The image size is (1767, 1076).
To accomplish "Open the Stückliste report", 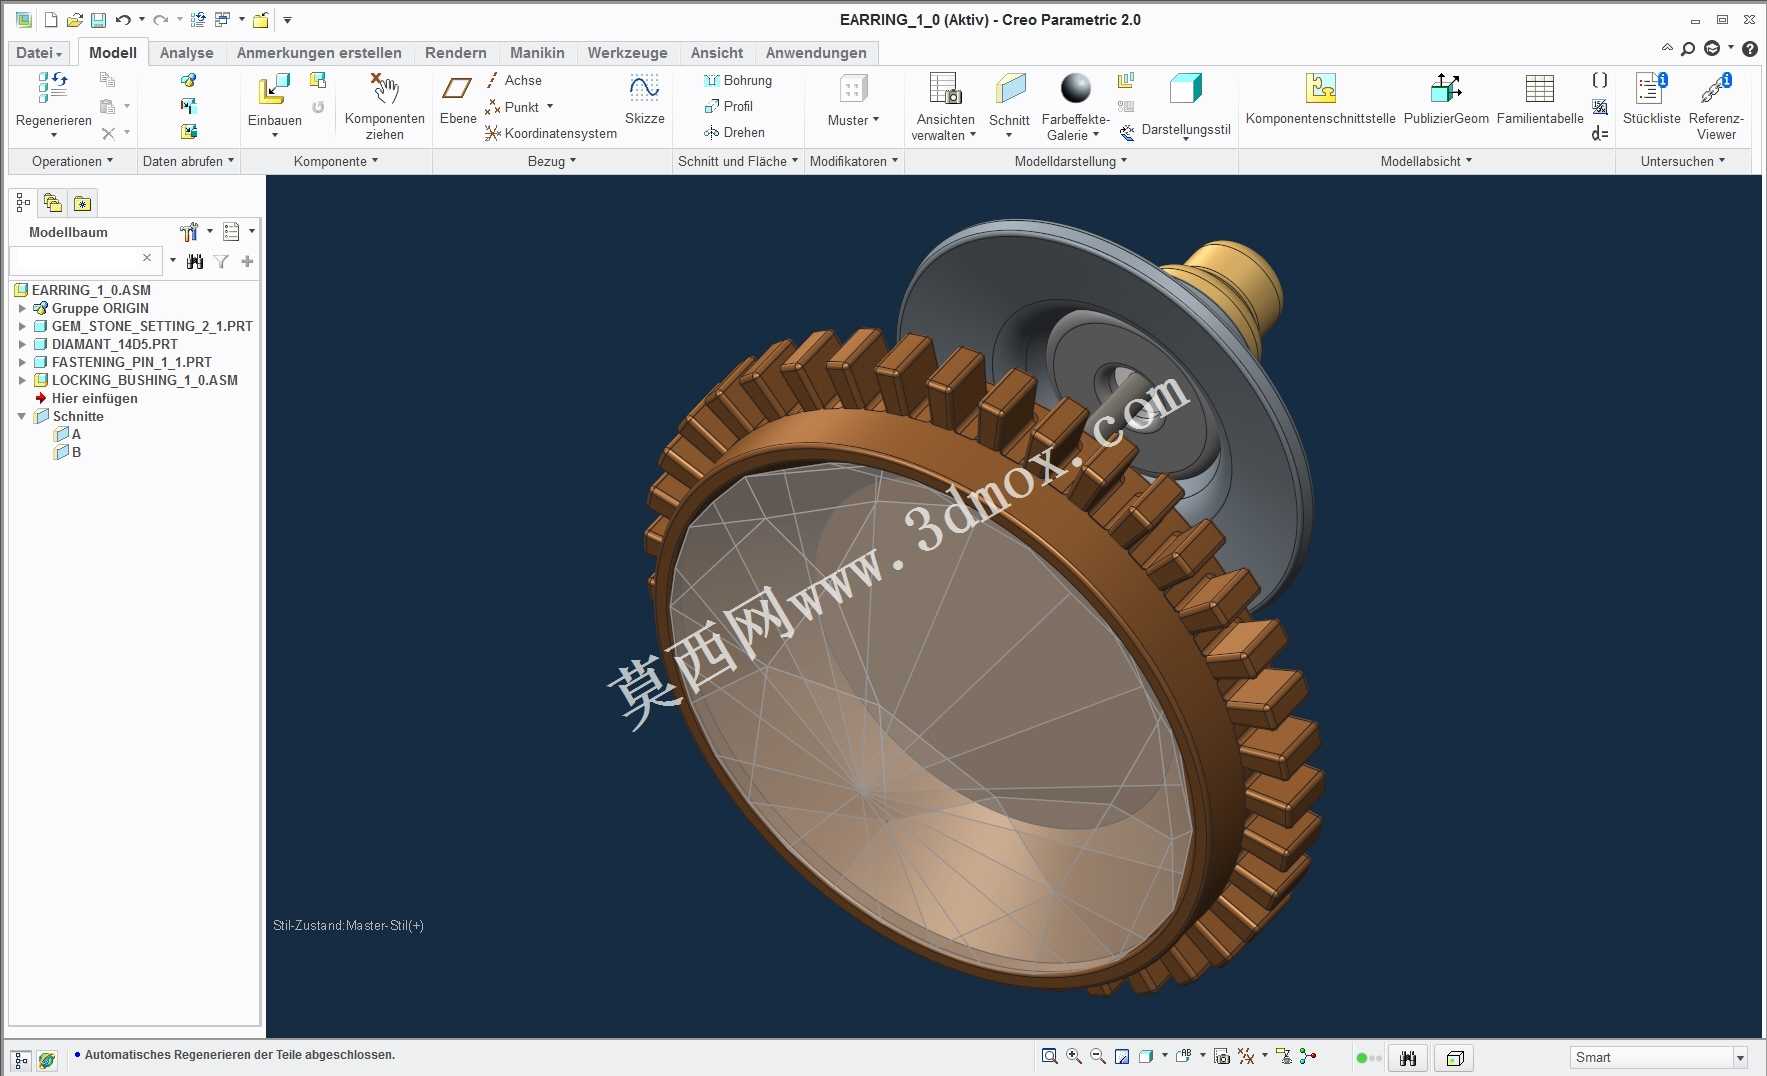I will [x=1651, y=99].
